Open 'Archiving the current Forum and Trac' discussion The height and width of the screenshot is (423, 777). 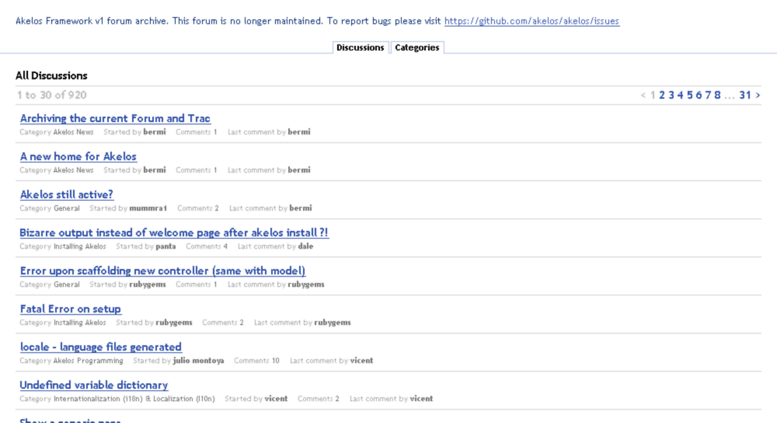115,118
